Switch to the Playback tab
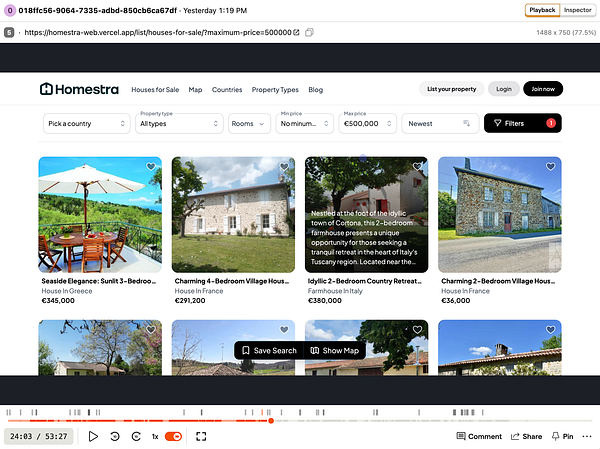 pyautogui.click(x=542, y=10)
